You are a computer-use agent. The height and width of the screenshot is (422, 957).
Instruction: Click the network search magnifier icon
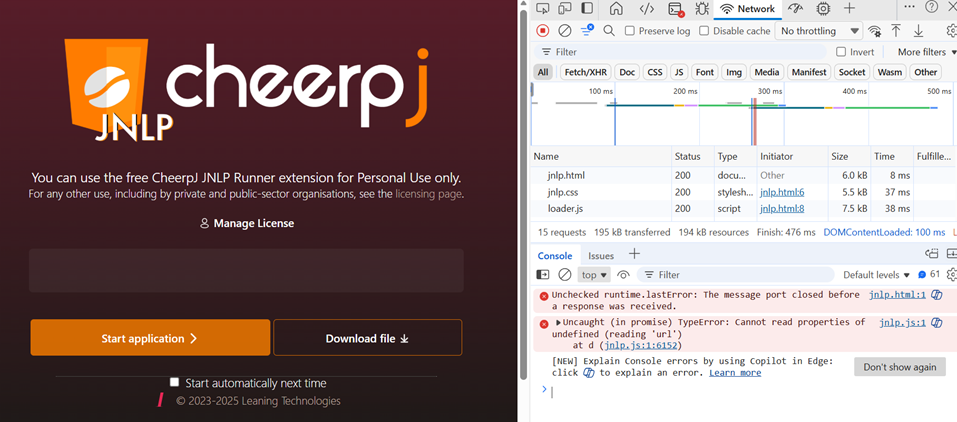click(609, 31)
